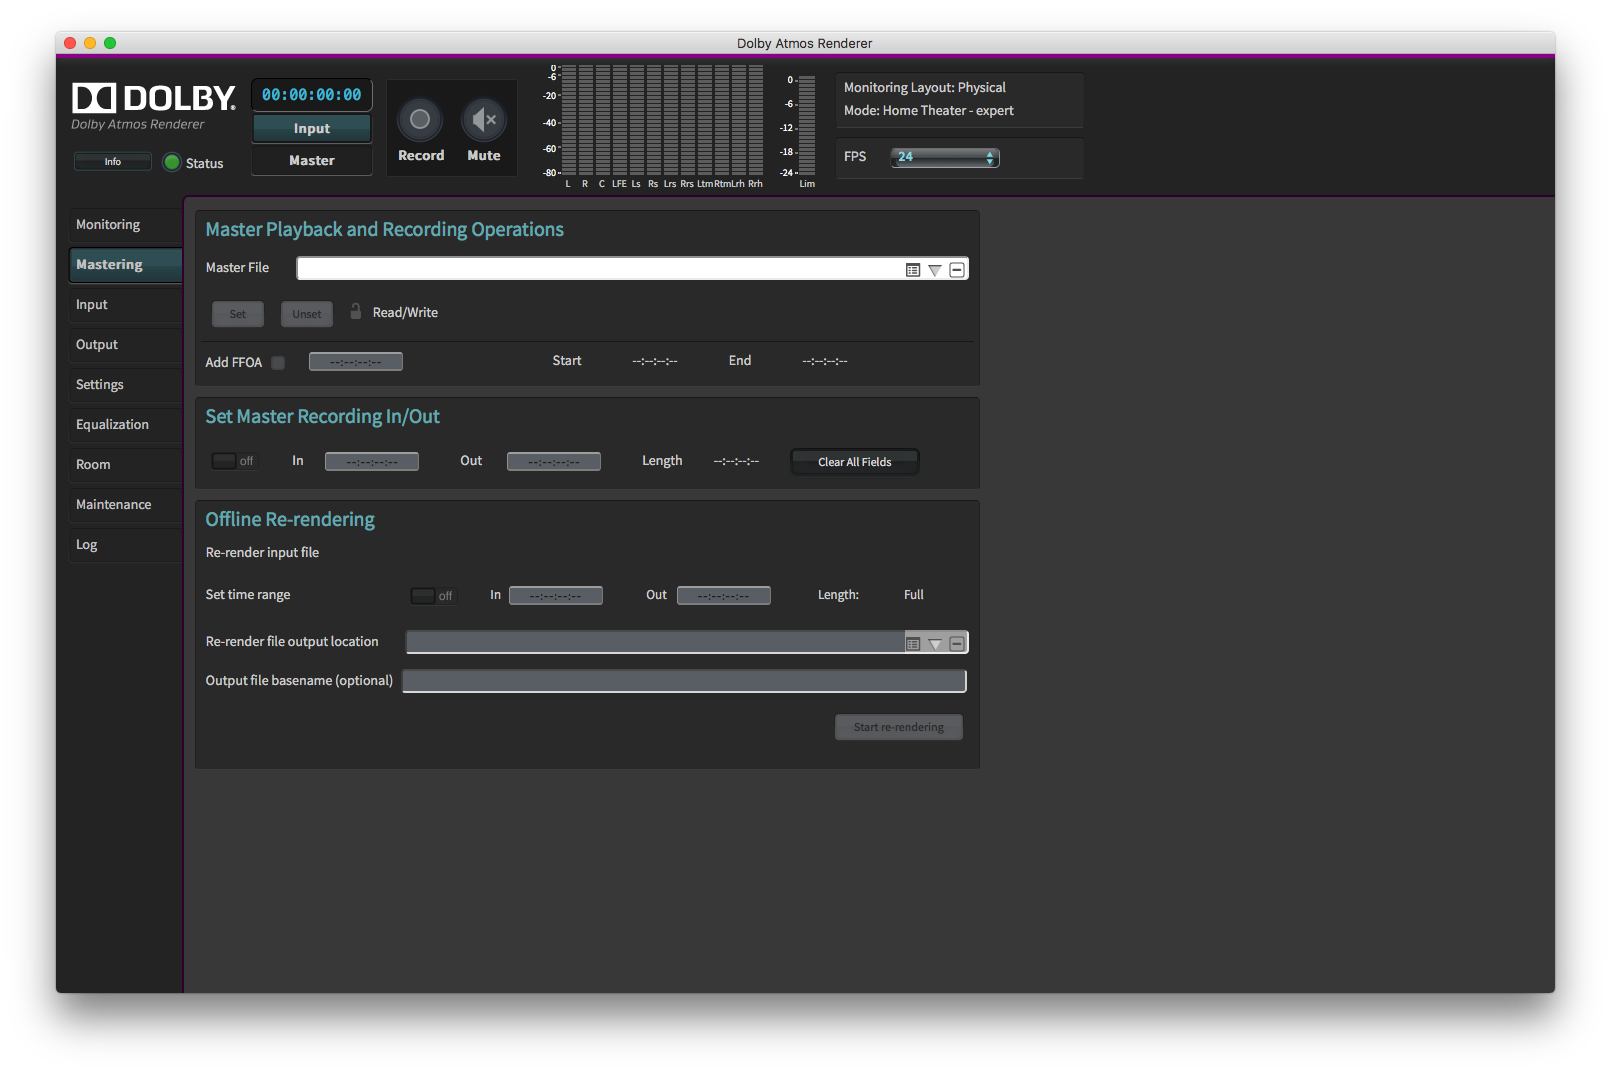Open the re-render output location dropdown arrow
This screenshot has height=1073, width=1611.
point(935,642)
